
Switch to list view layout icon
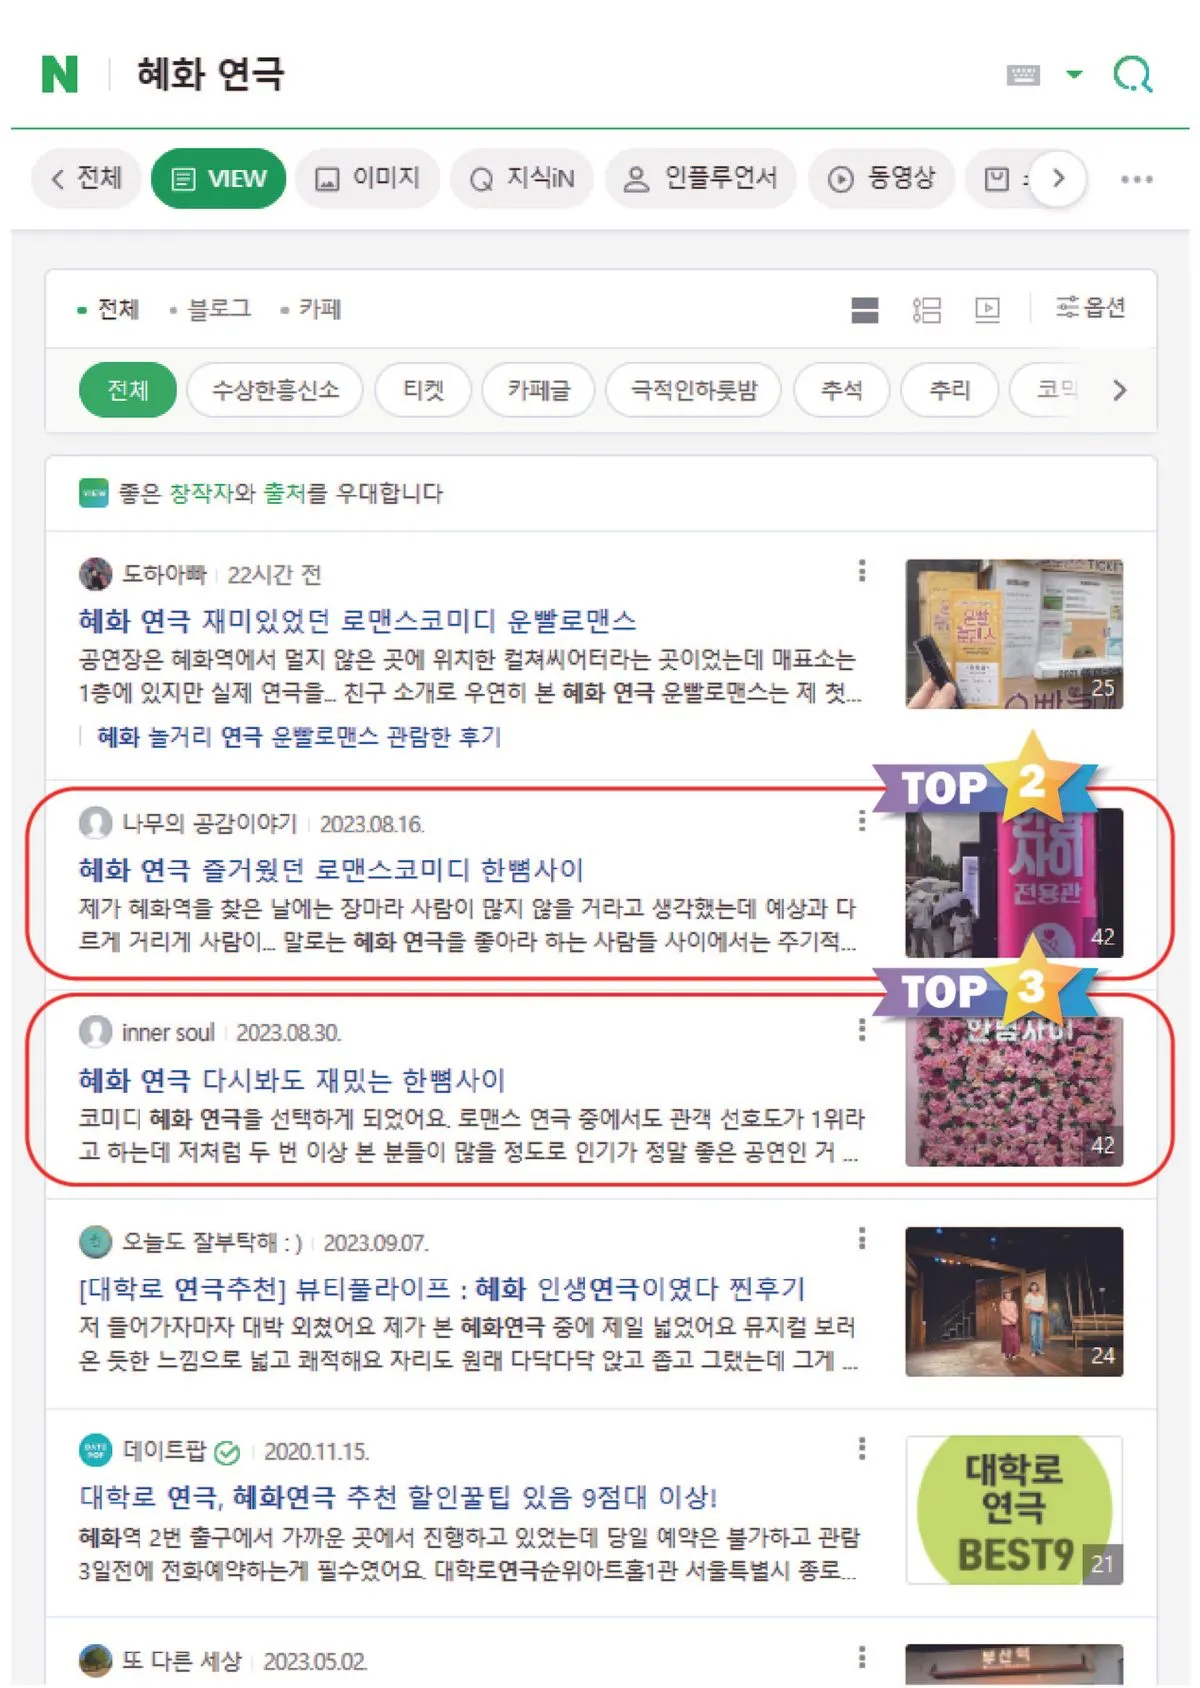click(x=927, y=311)
